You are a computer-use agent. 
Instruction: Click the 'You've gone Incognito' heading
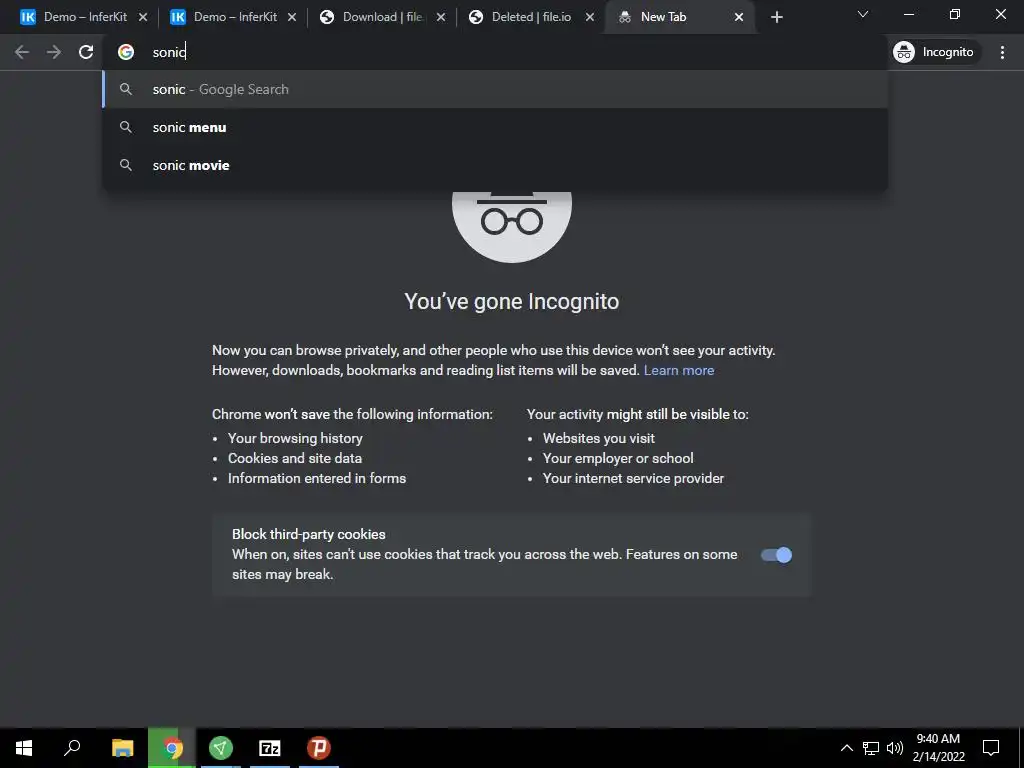click(511, 302)
